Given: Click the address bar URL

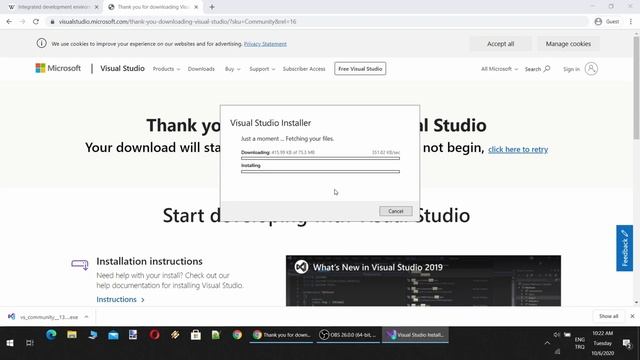Looking at the screenshot, I should point(178,22).
